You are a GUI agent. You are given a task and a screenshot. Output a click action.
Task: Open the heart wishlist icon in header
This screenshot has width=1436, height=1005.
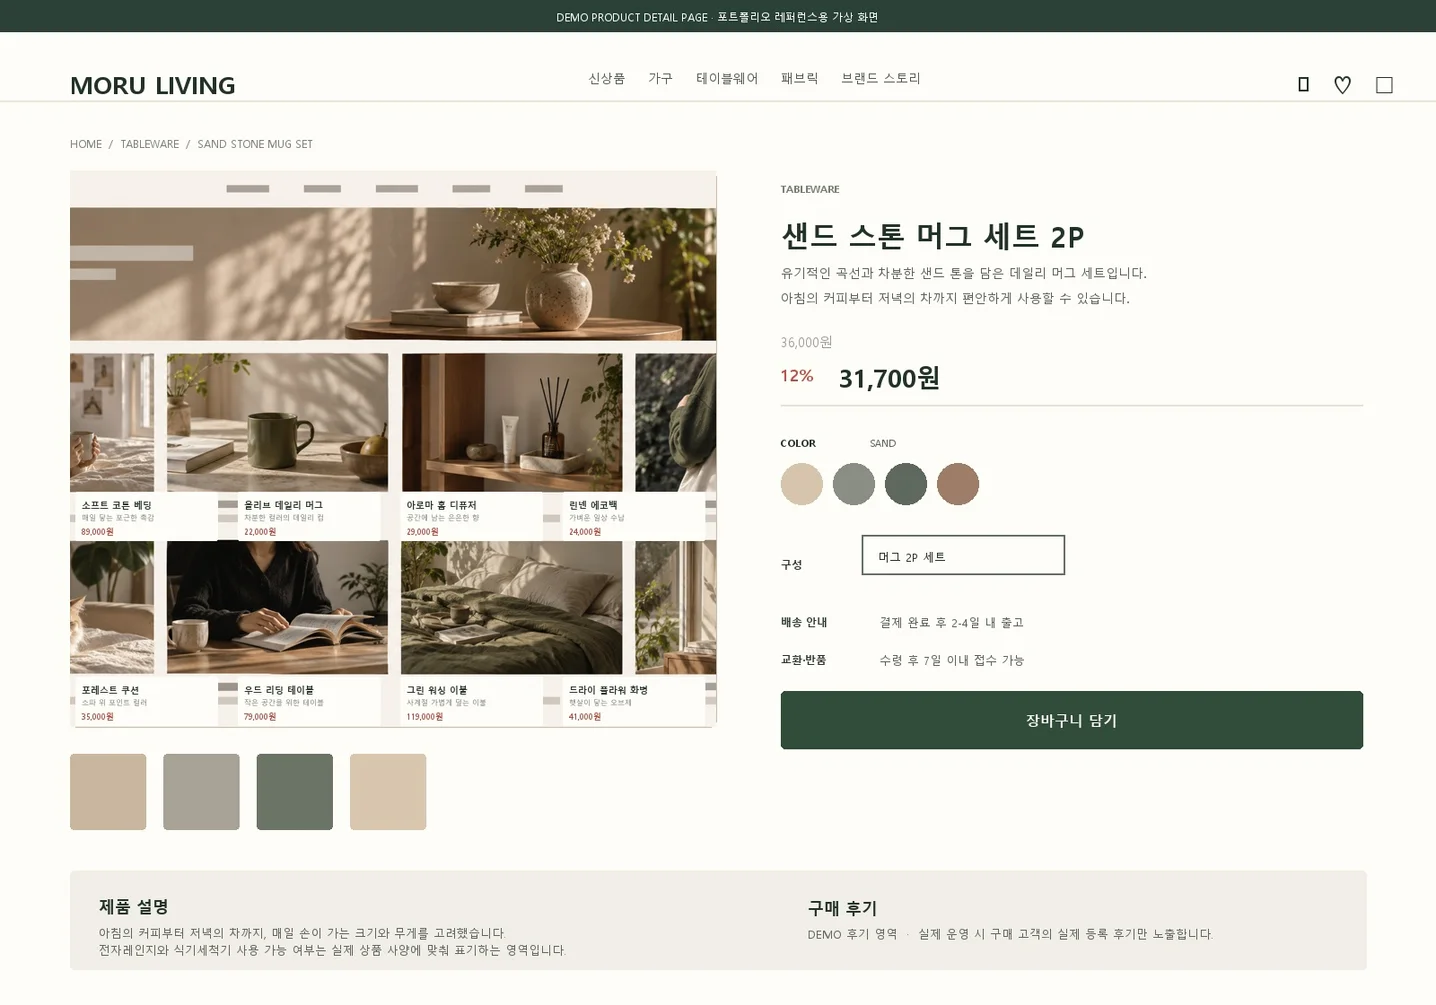pos(1342,85)
